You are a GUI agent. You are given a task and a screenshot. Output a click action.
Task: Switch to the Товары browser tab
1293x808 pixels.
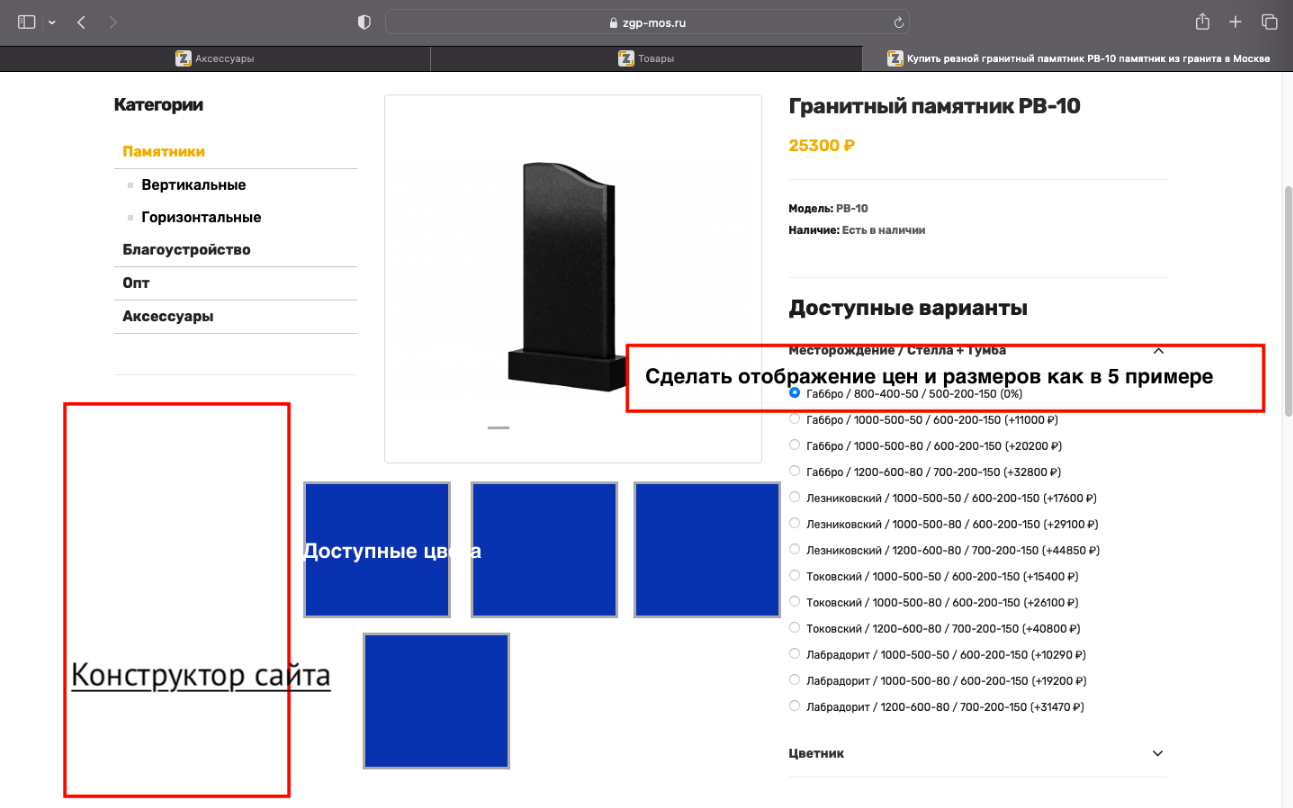pos(646,59)
